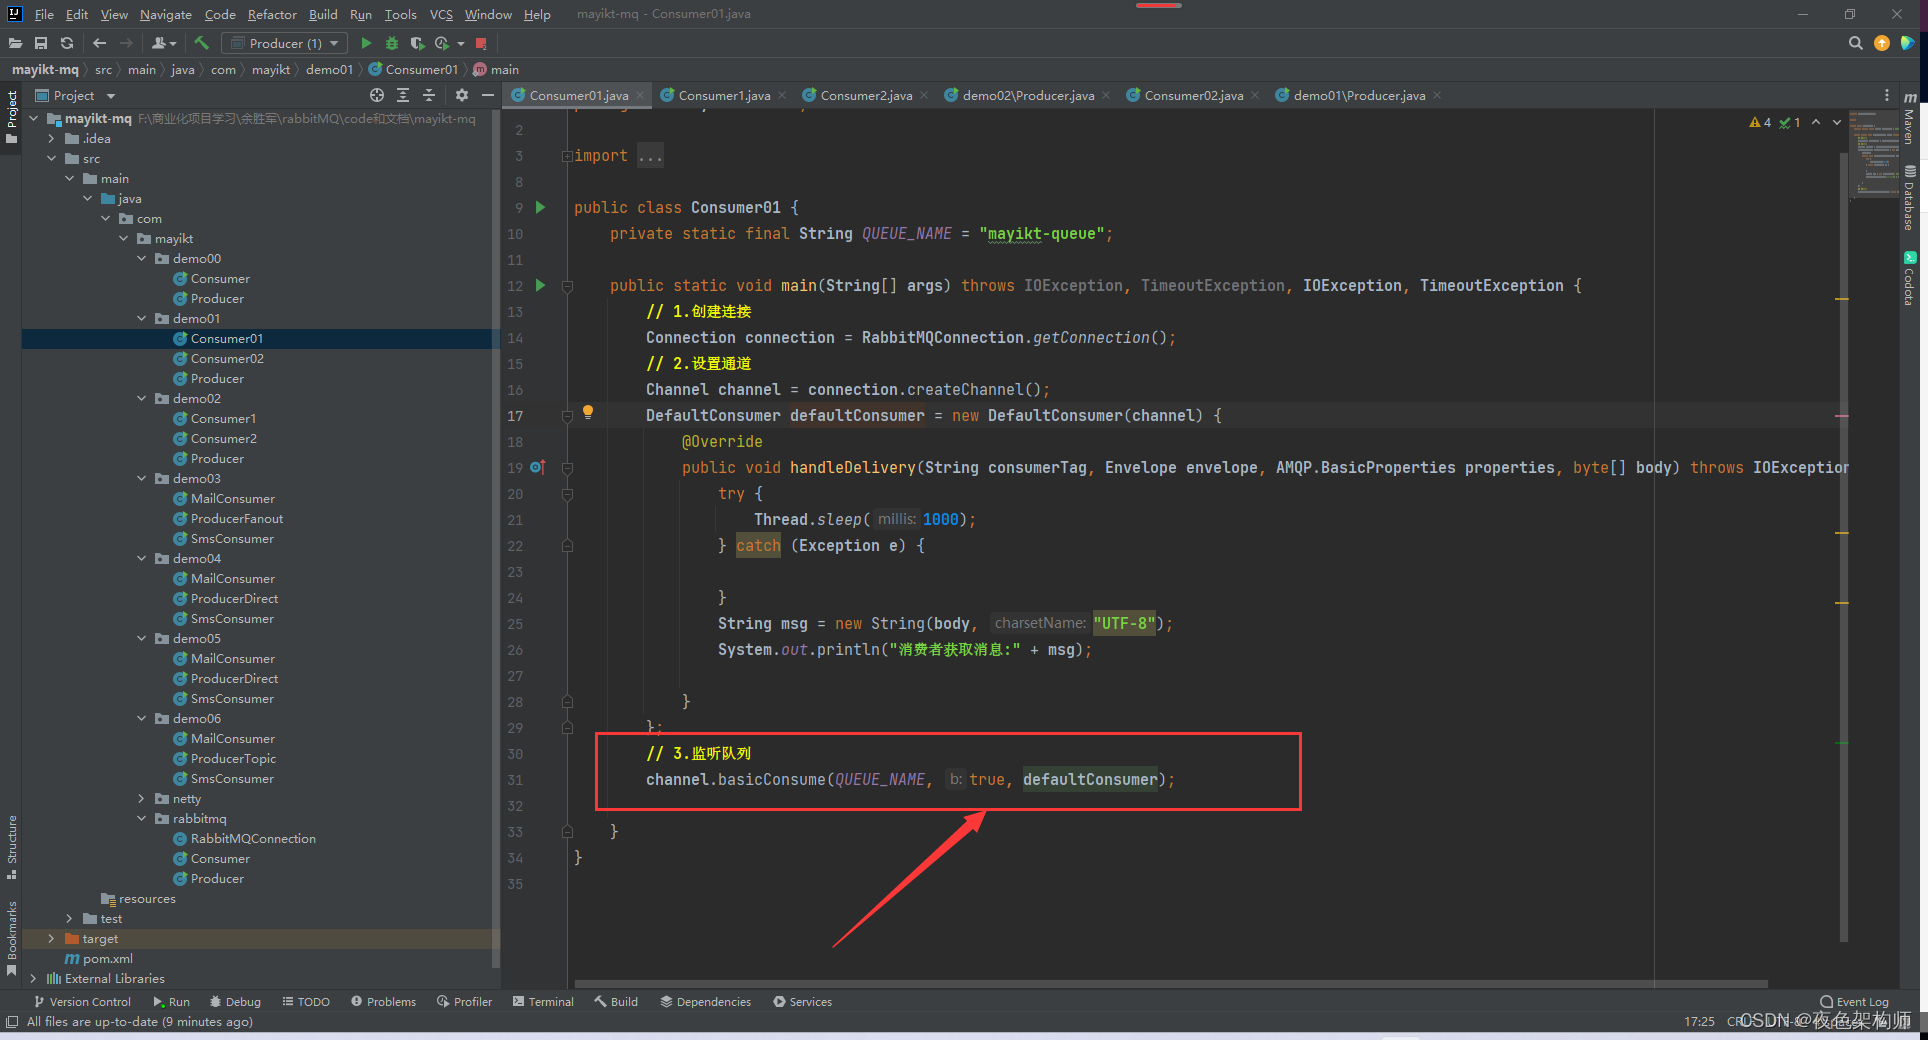Switch to demo02\Producer.java tab
1928x1040 pixels.
click(x=1028, y=95)
